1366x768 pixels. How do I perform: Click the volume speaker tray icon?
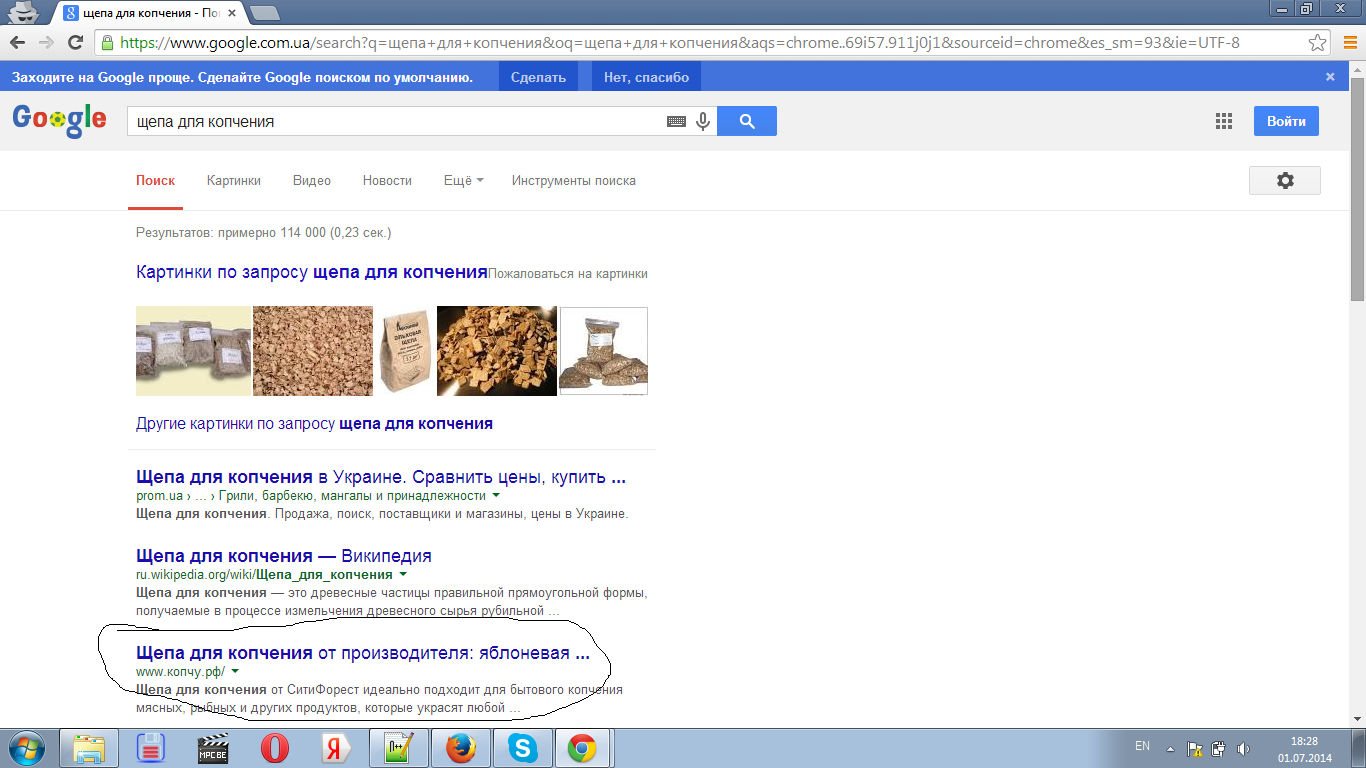pyautogui.click(x=1243, y=748)
